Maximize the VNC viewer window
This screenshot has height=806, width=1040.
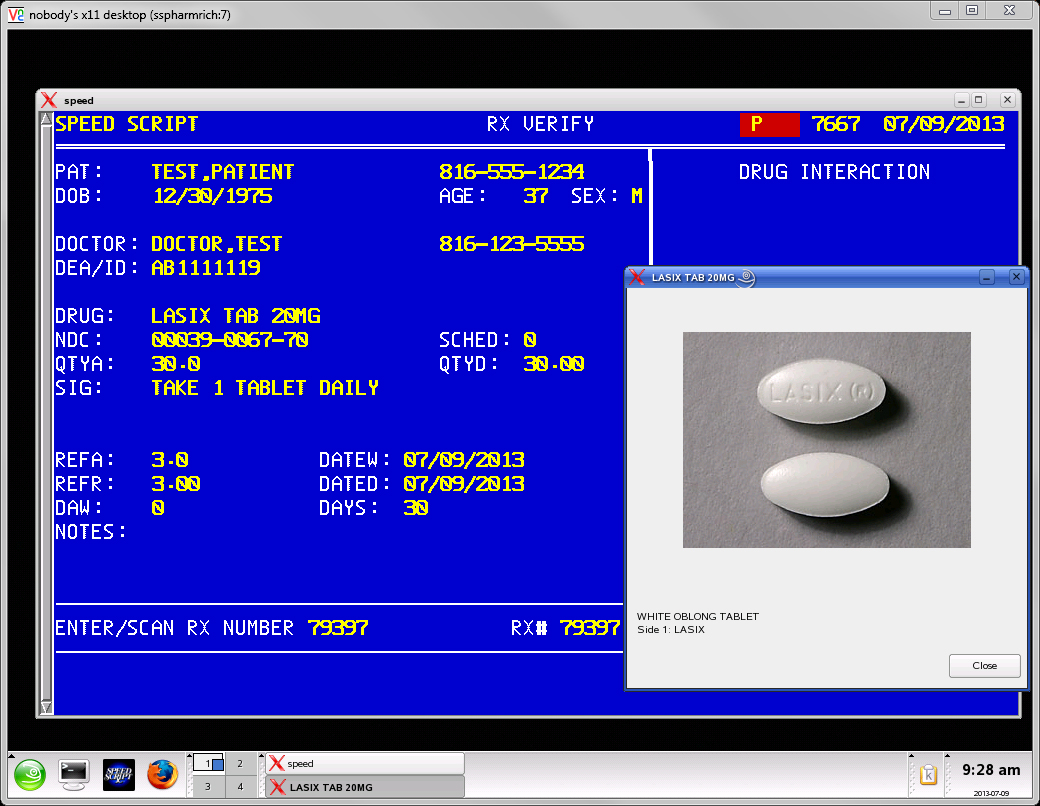972,11
